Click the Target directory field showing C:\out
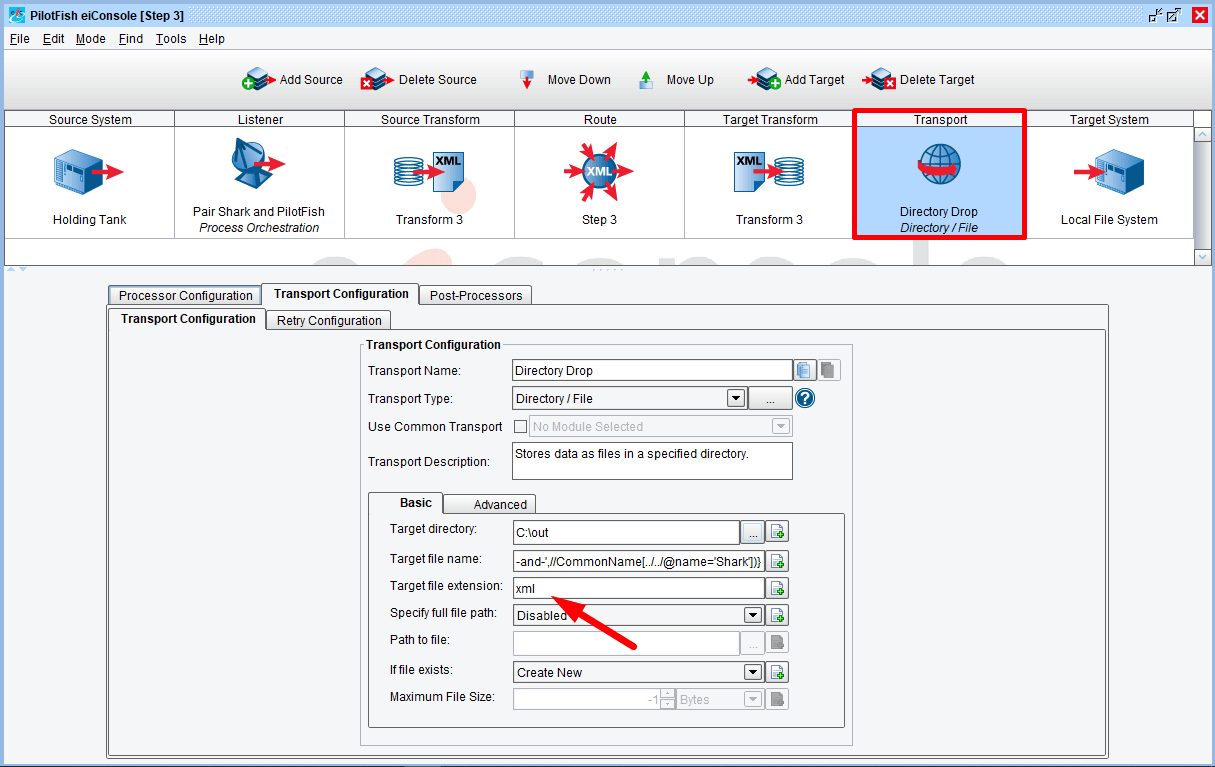The width and height of the screenshot is (1215, 767). [626, 533]
